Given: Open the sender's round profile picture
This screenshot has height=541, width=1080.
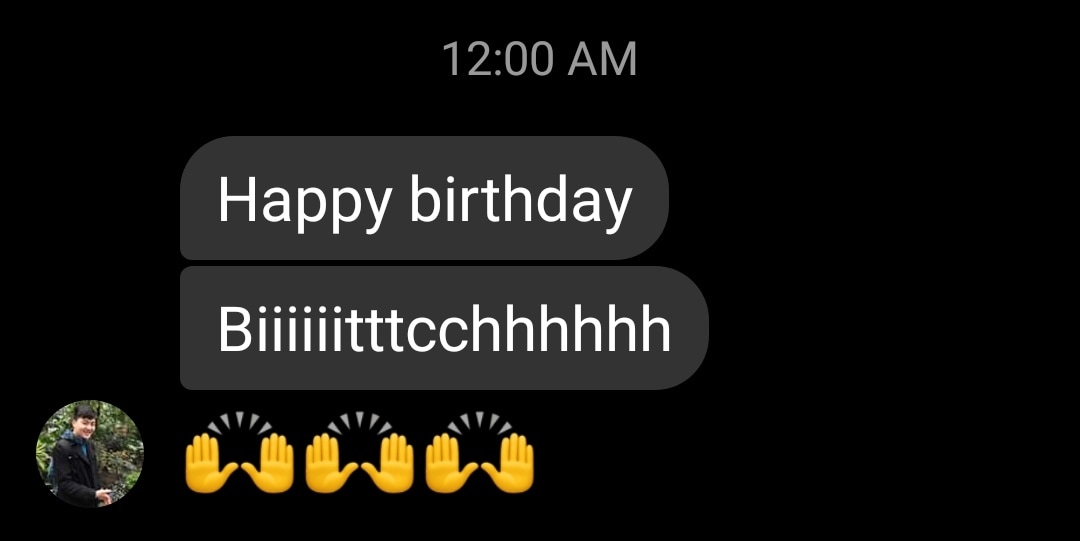Looking at the screenshot, I should coord(90,453).
